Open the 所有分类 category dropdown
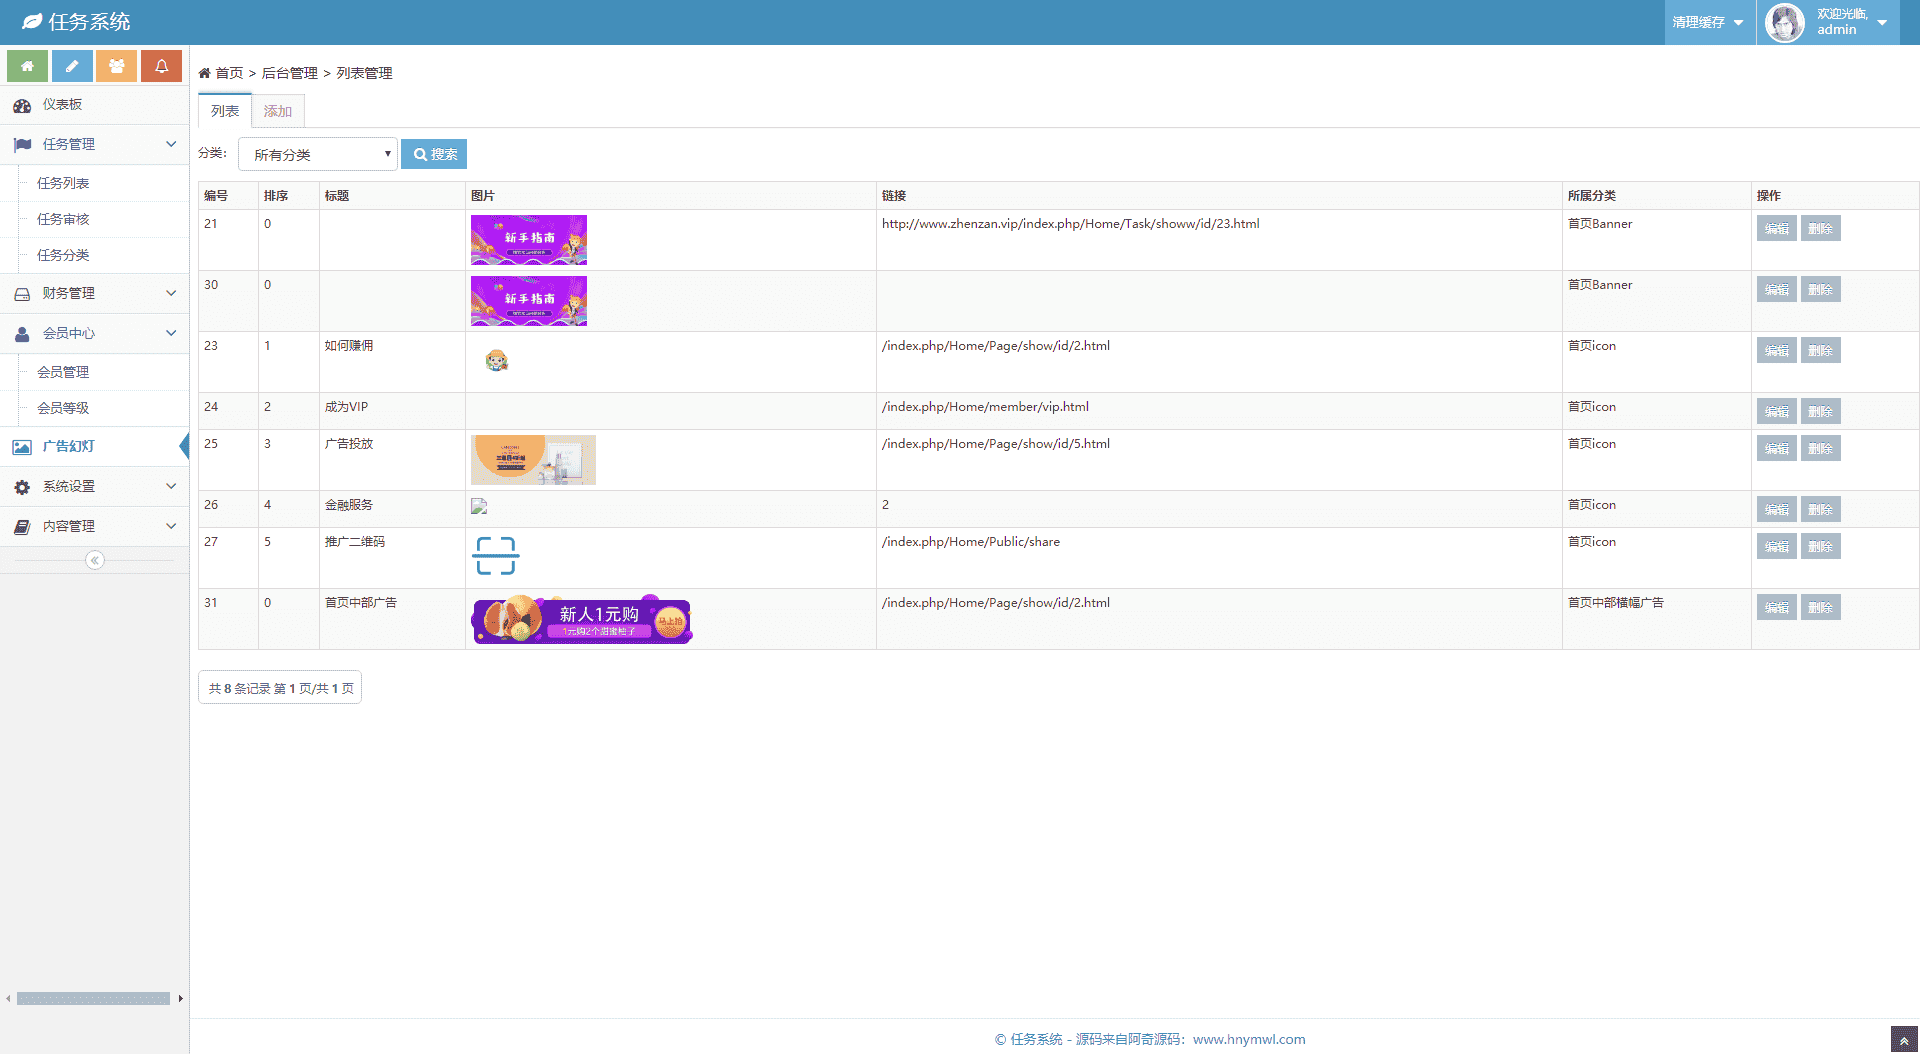Image resolution: width=1920 pixels, height=1054 pixels. (318, 154)
